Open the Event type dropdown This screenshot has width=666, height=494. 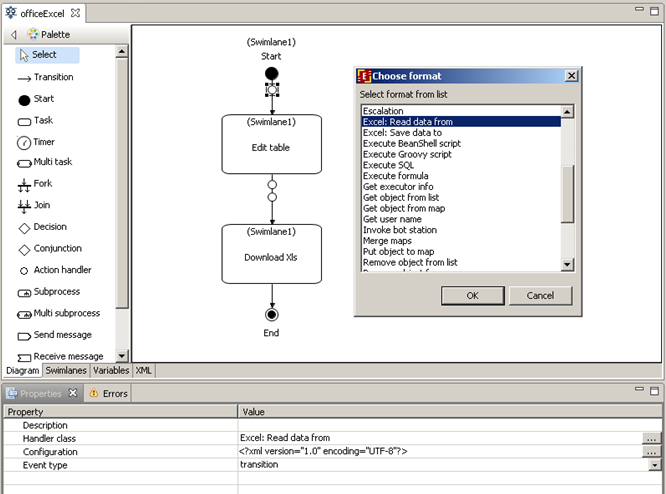point(655,465)
